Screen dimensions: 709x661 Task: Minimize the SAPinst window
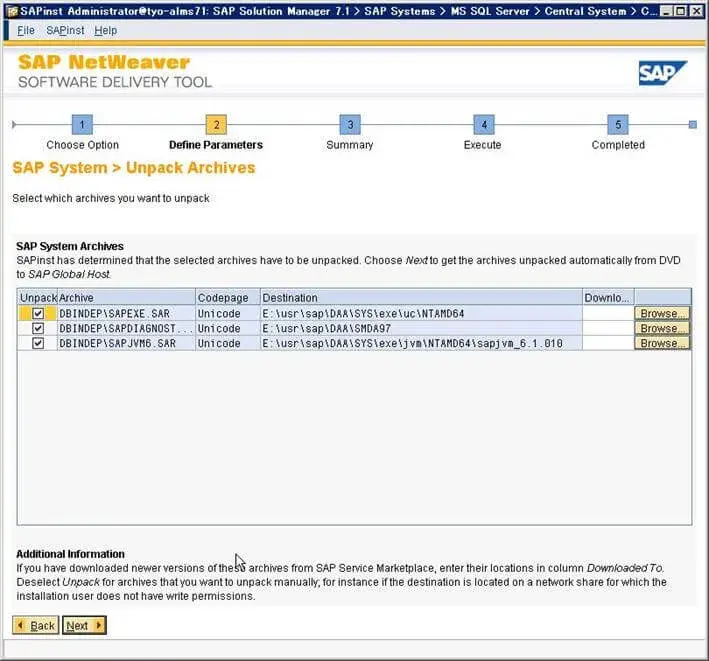(x=666, y=11)
